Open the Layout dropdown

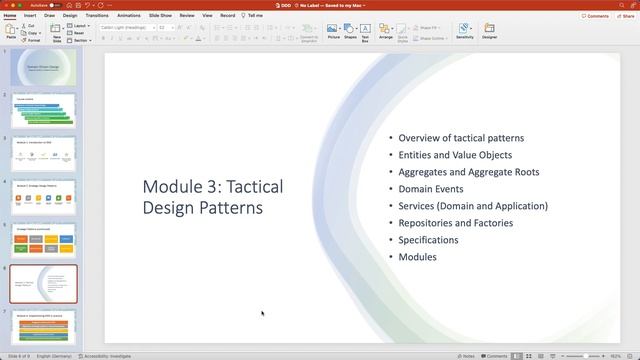(x=78, y=26)
